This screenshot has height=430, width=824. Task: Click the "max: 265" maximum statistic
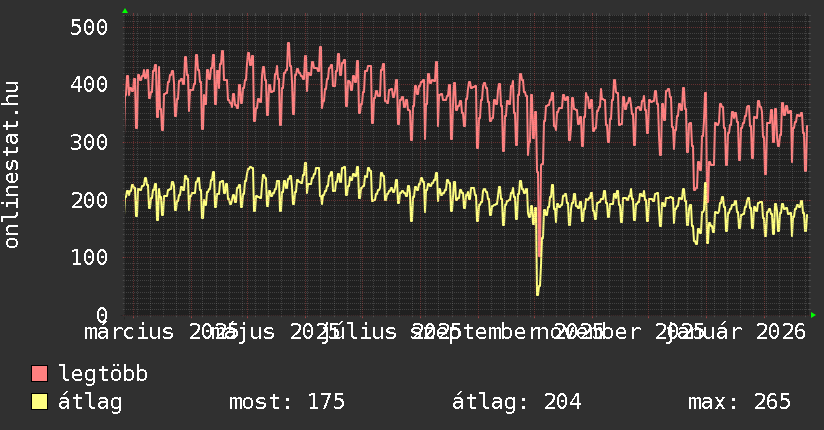point(739,402)
